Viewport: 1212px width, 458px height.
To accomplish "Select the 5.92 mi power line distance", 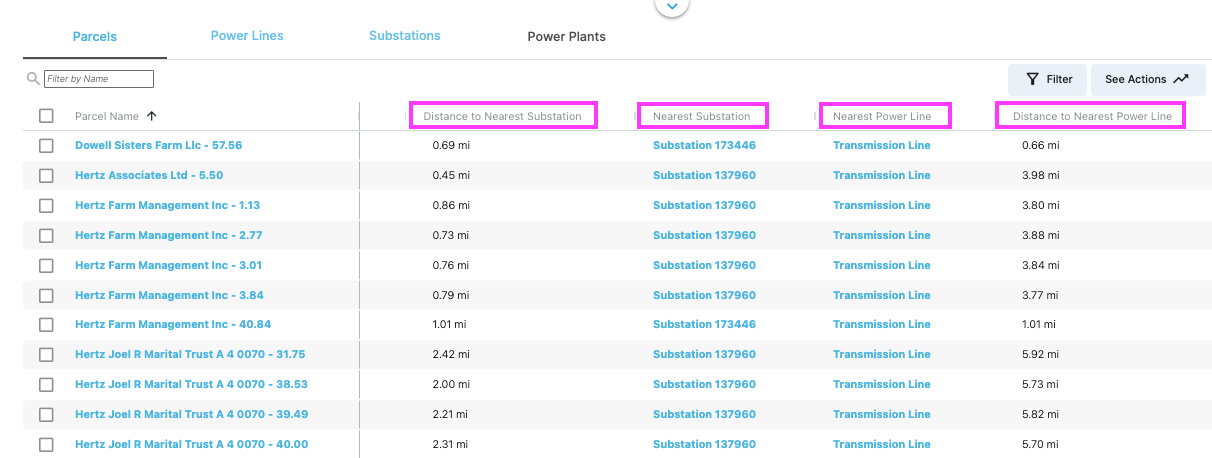I will pos(1040,355).
